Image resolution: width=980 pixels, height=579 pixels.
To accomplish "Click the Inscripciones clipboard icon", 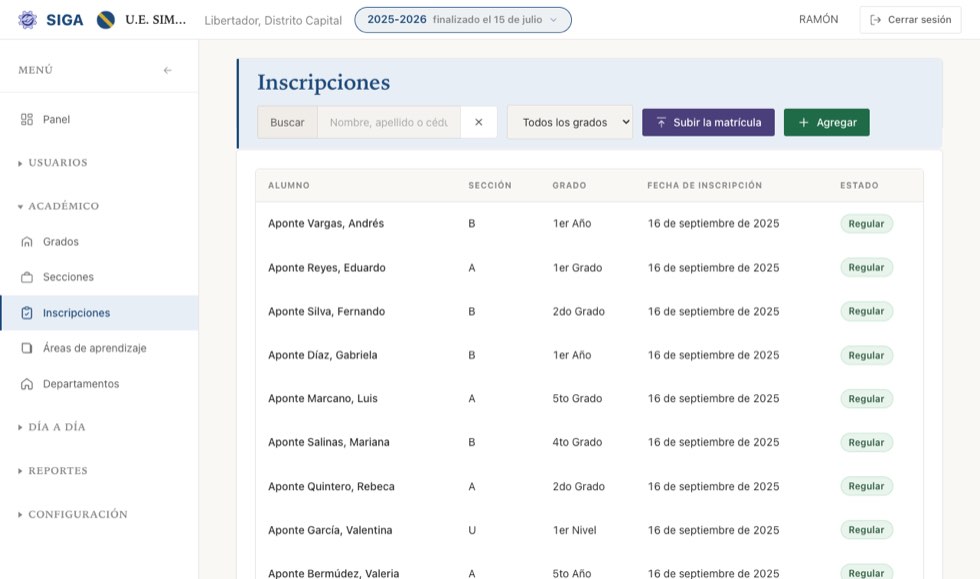I will point(27,313).
